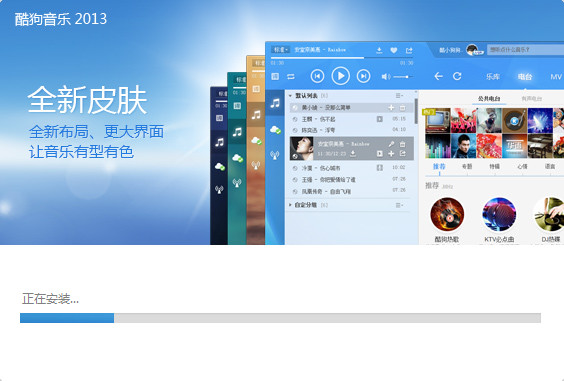Mute with the speaker volume icon
This screenshot has height=381, width=564.
coord(386,77)
